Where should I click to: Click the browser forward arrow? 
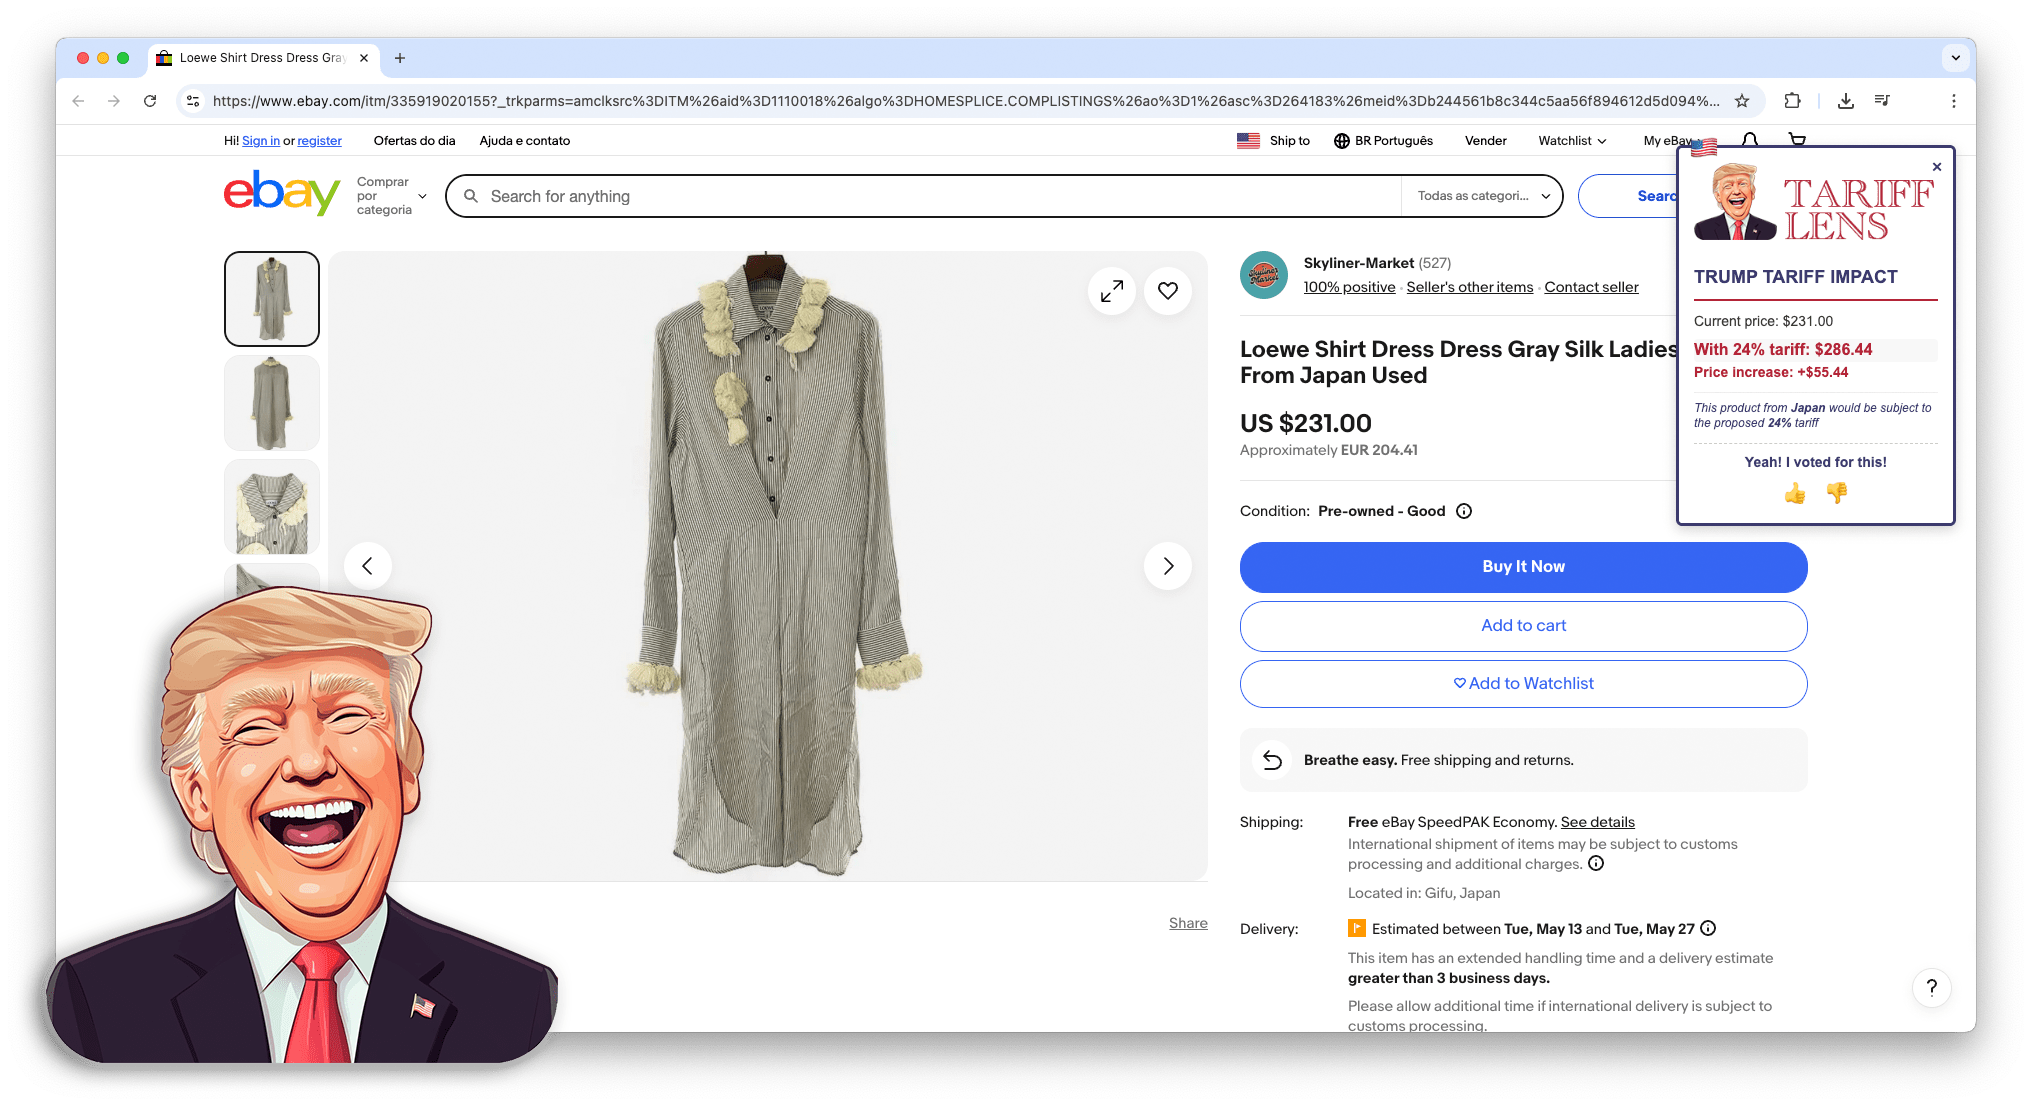(114, 101)
